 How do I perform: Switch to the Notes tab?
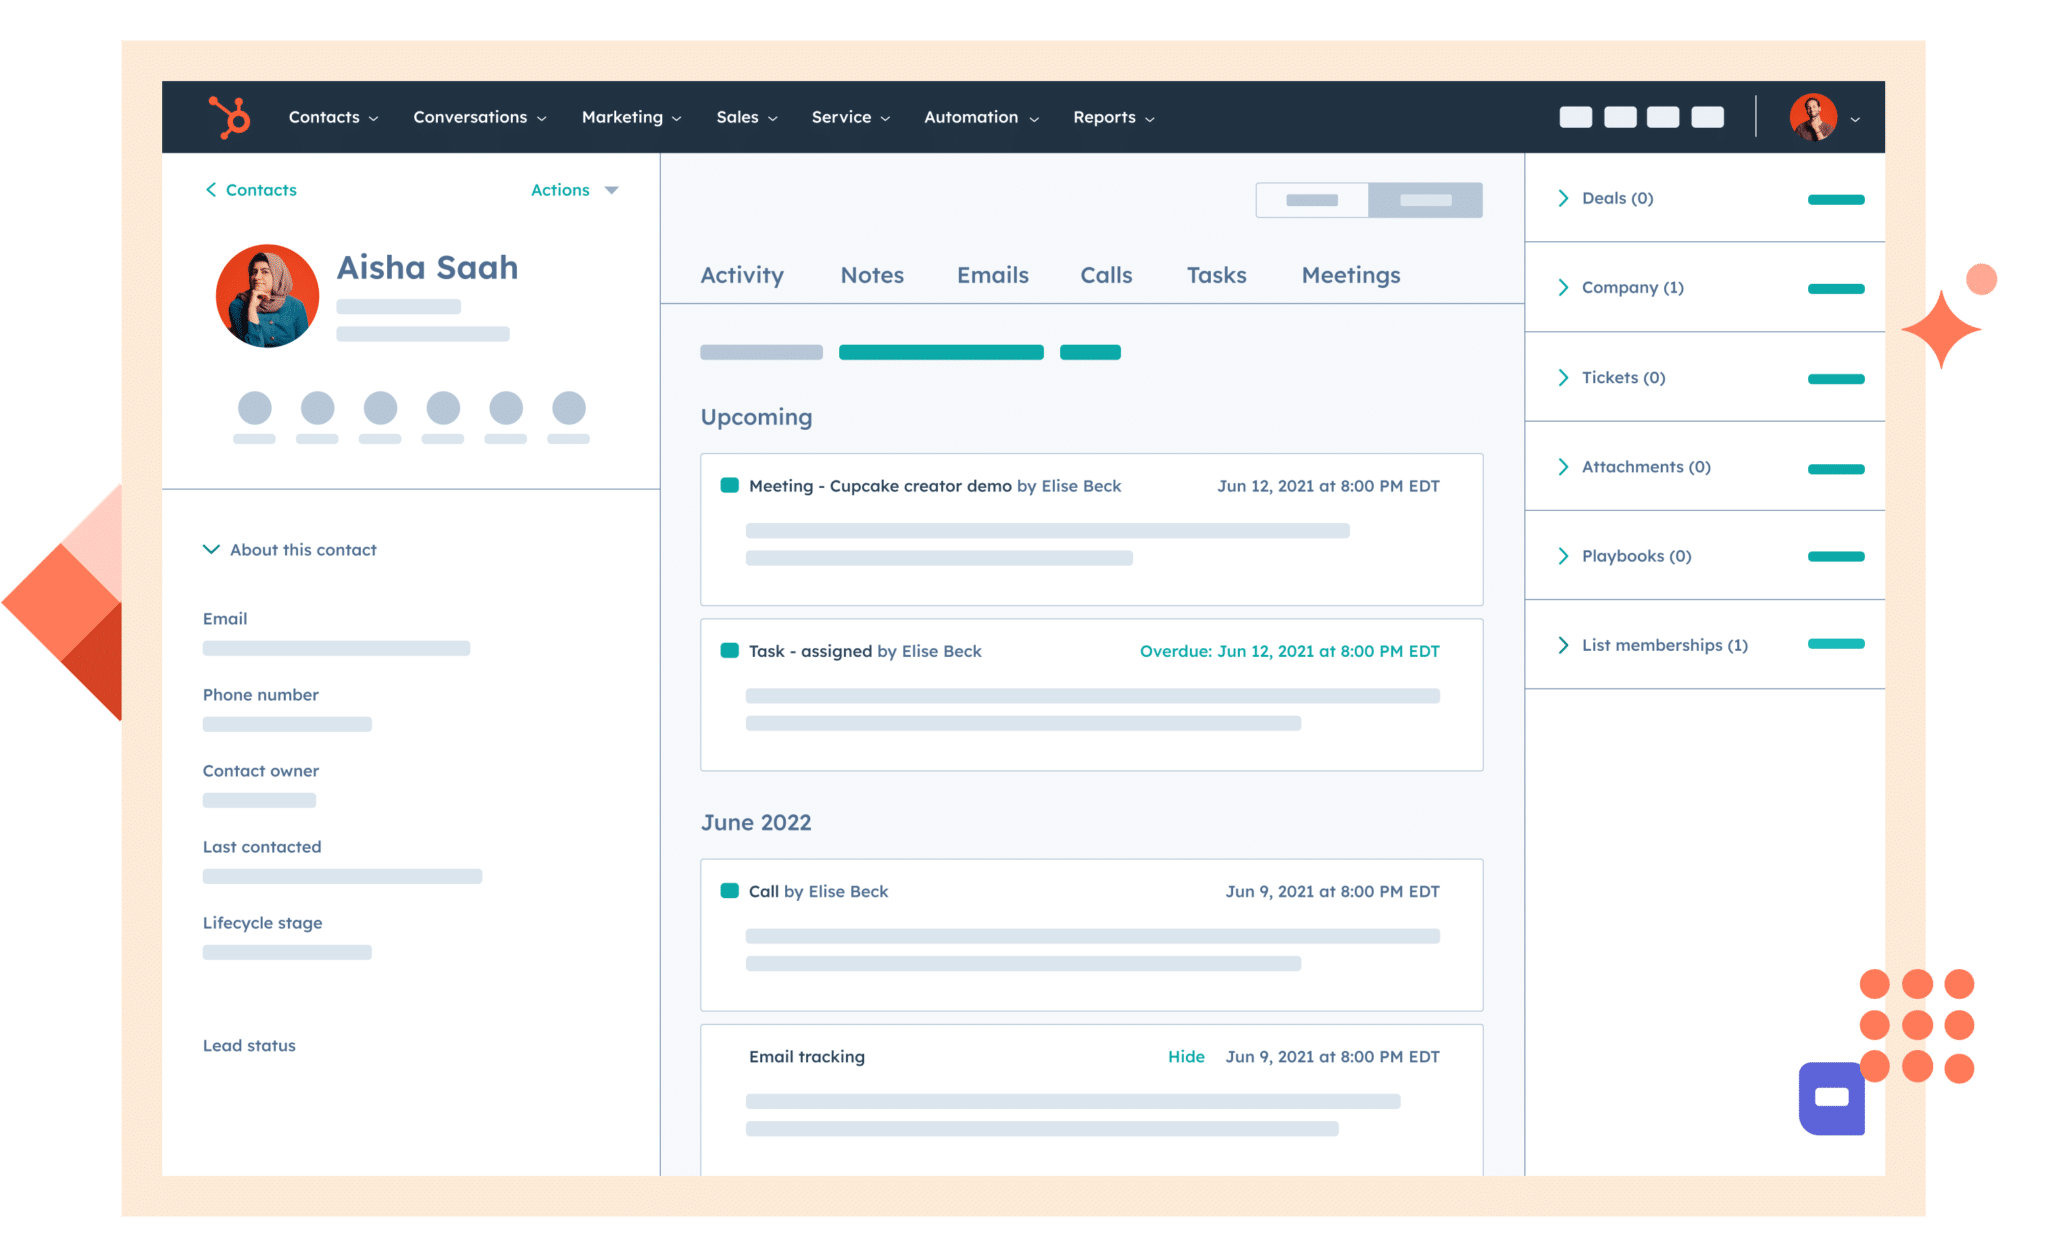point(870,274)
